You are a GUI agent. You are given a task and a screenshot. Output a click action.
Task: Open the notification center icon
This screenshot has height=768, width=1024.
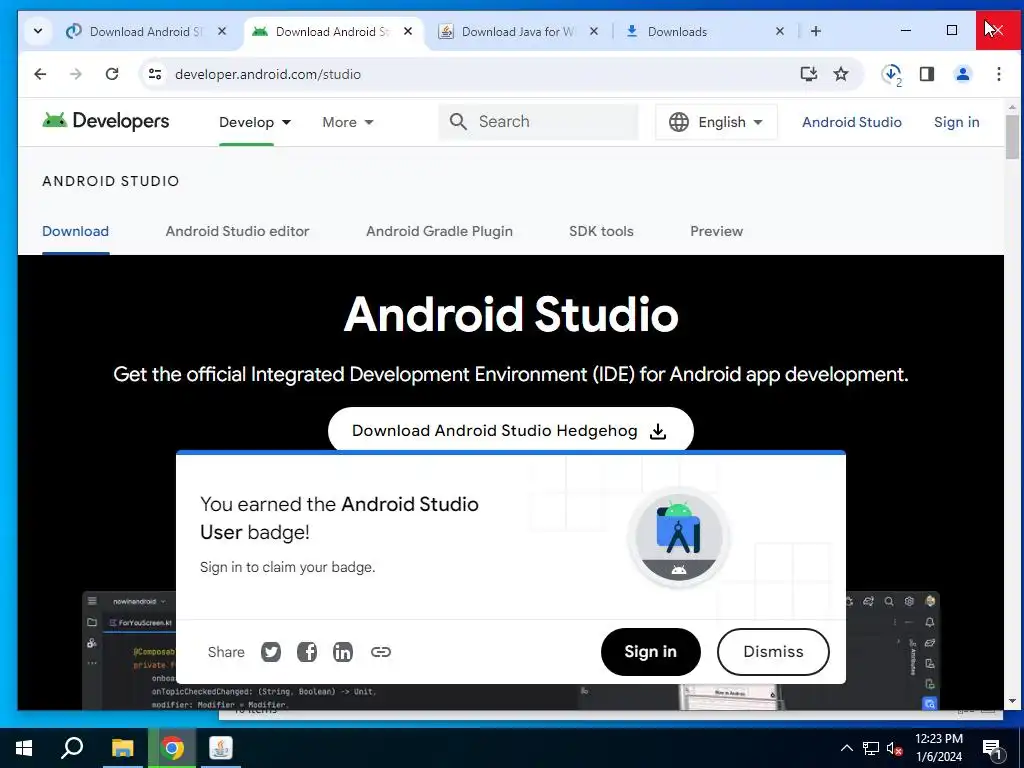(992, 748)
